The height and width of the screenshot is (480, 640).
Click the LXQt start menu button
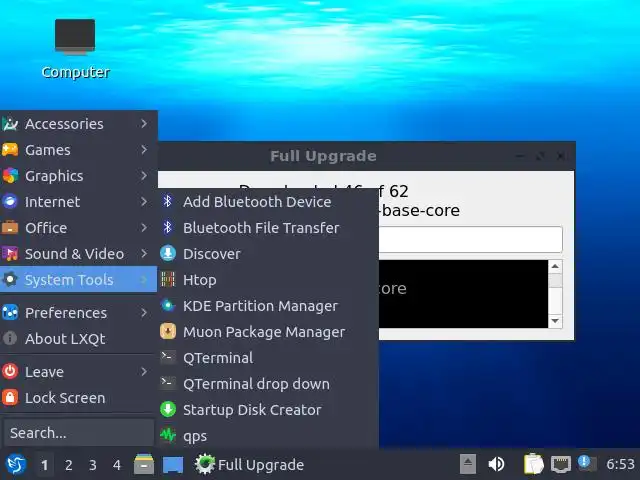pyautogui.click(x=16, y=464)
